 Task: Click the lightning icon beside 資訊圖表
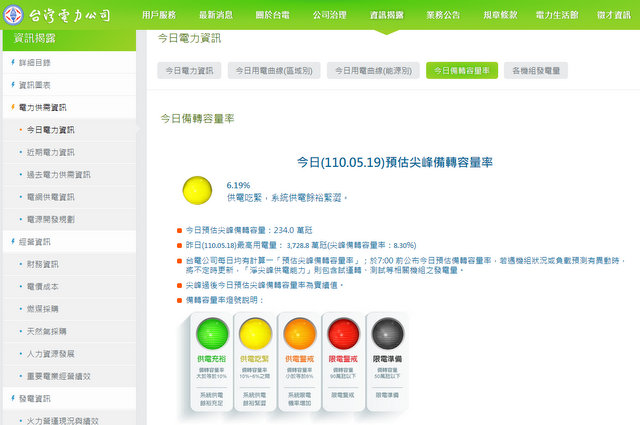(x=13, y=85)
